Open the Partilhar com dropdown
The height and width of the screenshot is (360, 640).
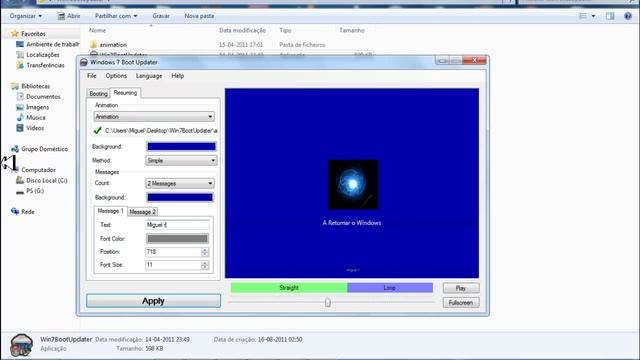click(x=116, y=16)
